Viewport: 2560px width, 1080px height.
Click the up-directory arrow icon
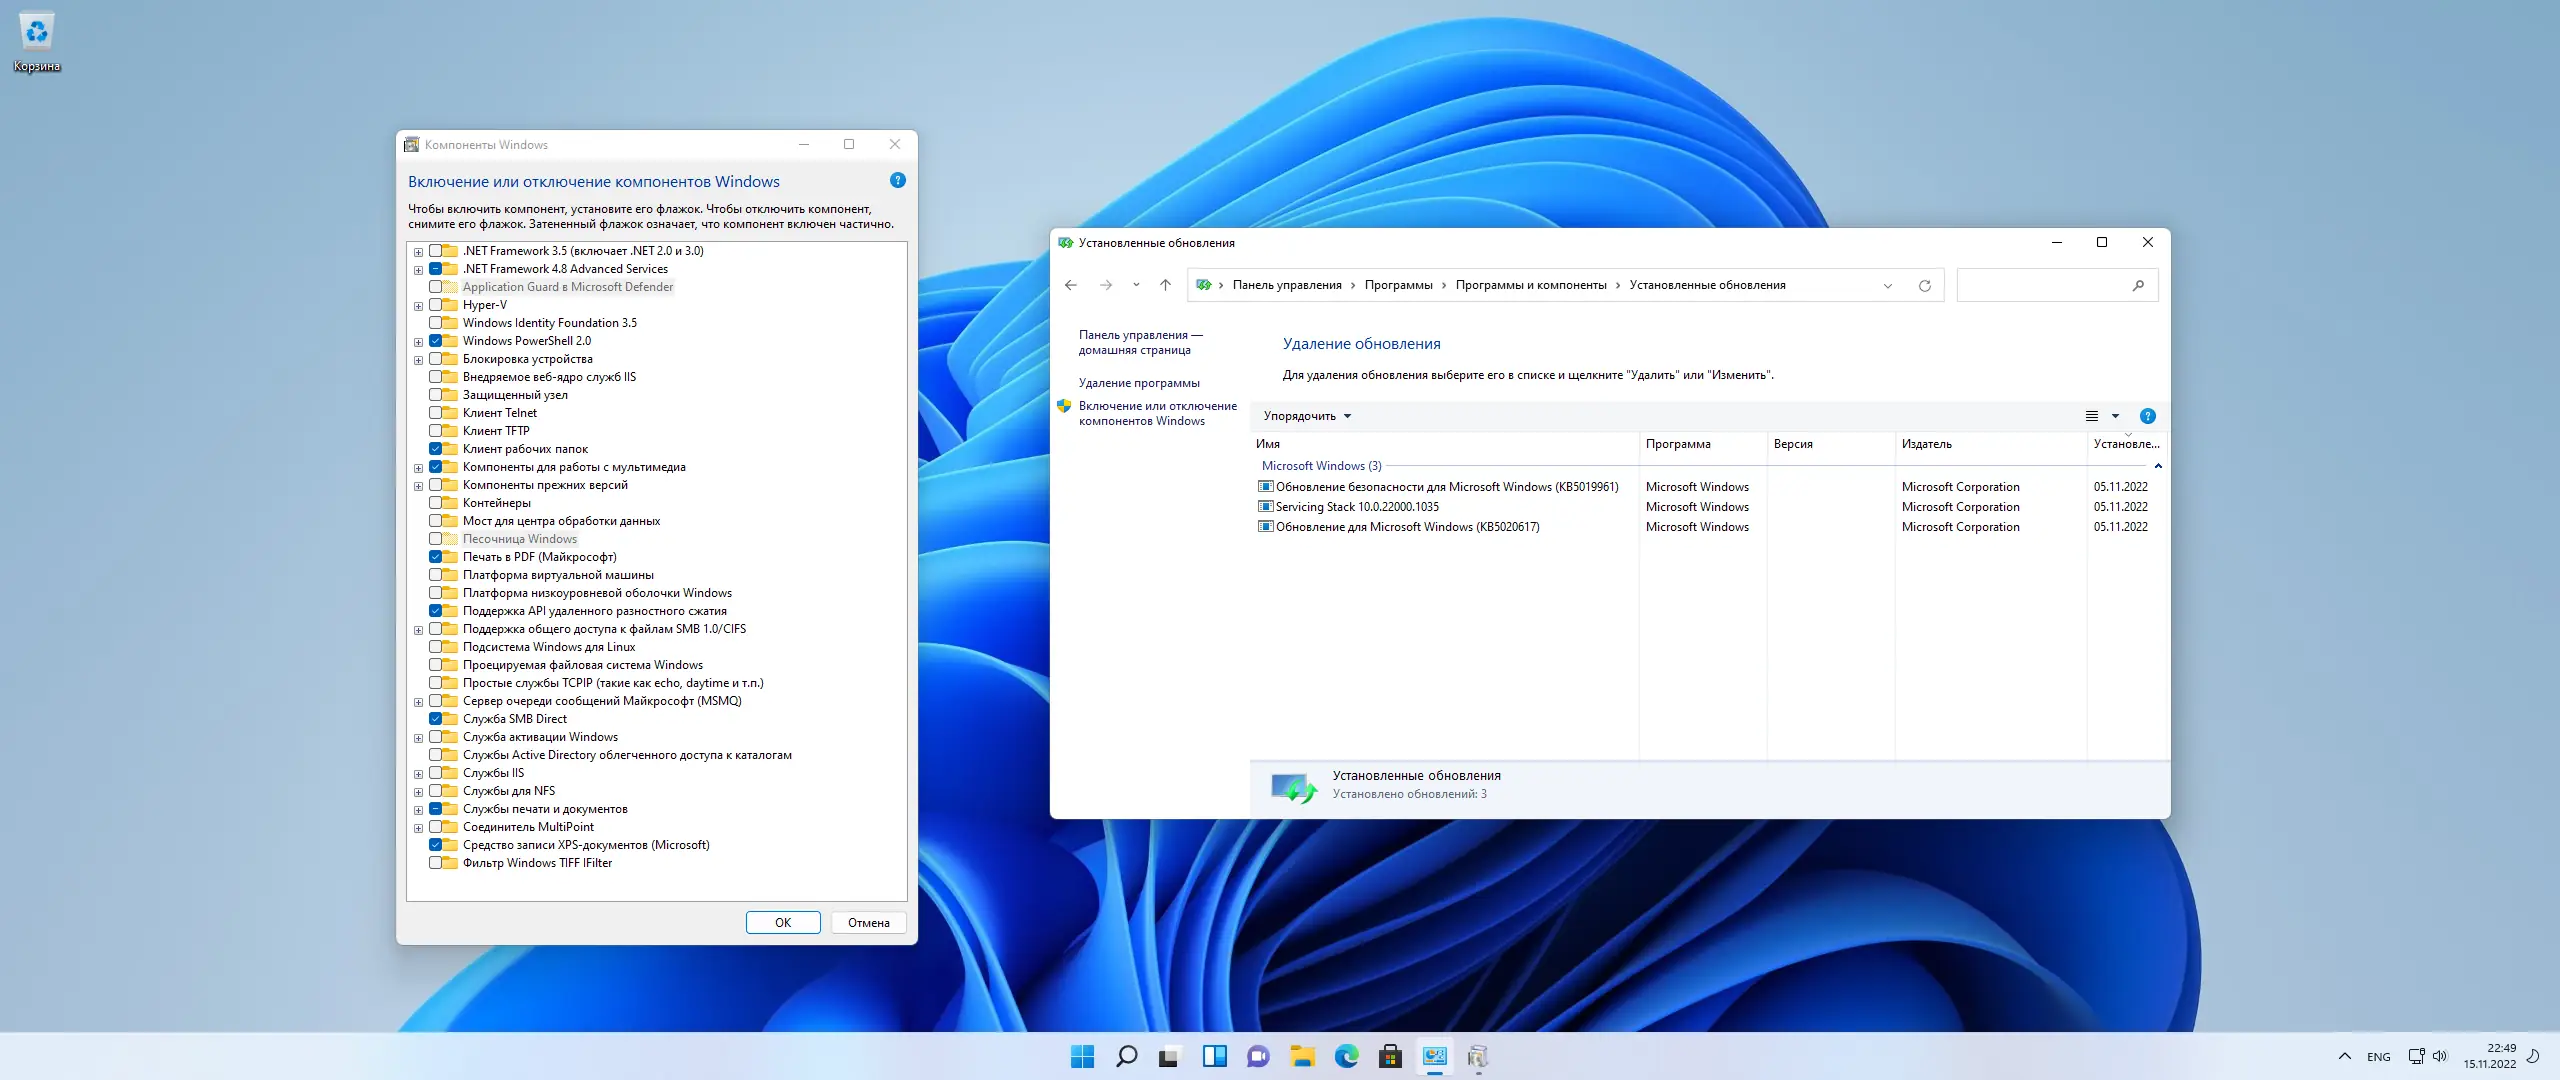coord(1165,286)
